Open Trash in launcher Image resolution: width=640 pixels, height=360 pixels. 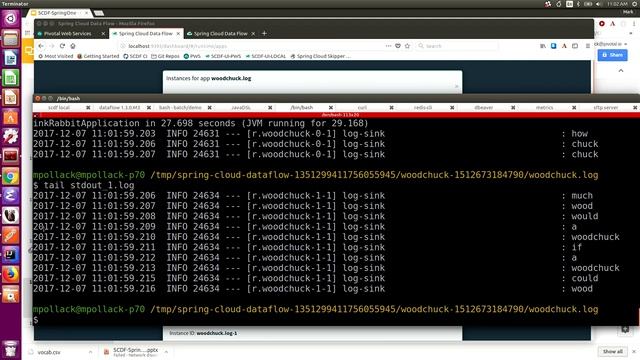pos(11,349)
